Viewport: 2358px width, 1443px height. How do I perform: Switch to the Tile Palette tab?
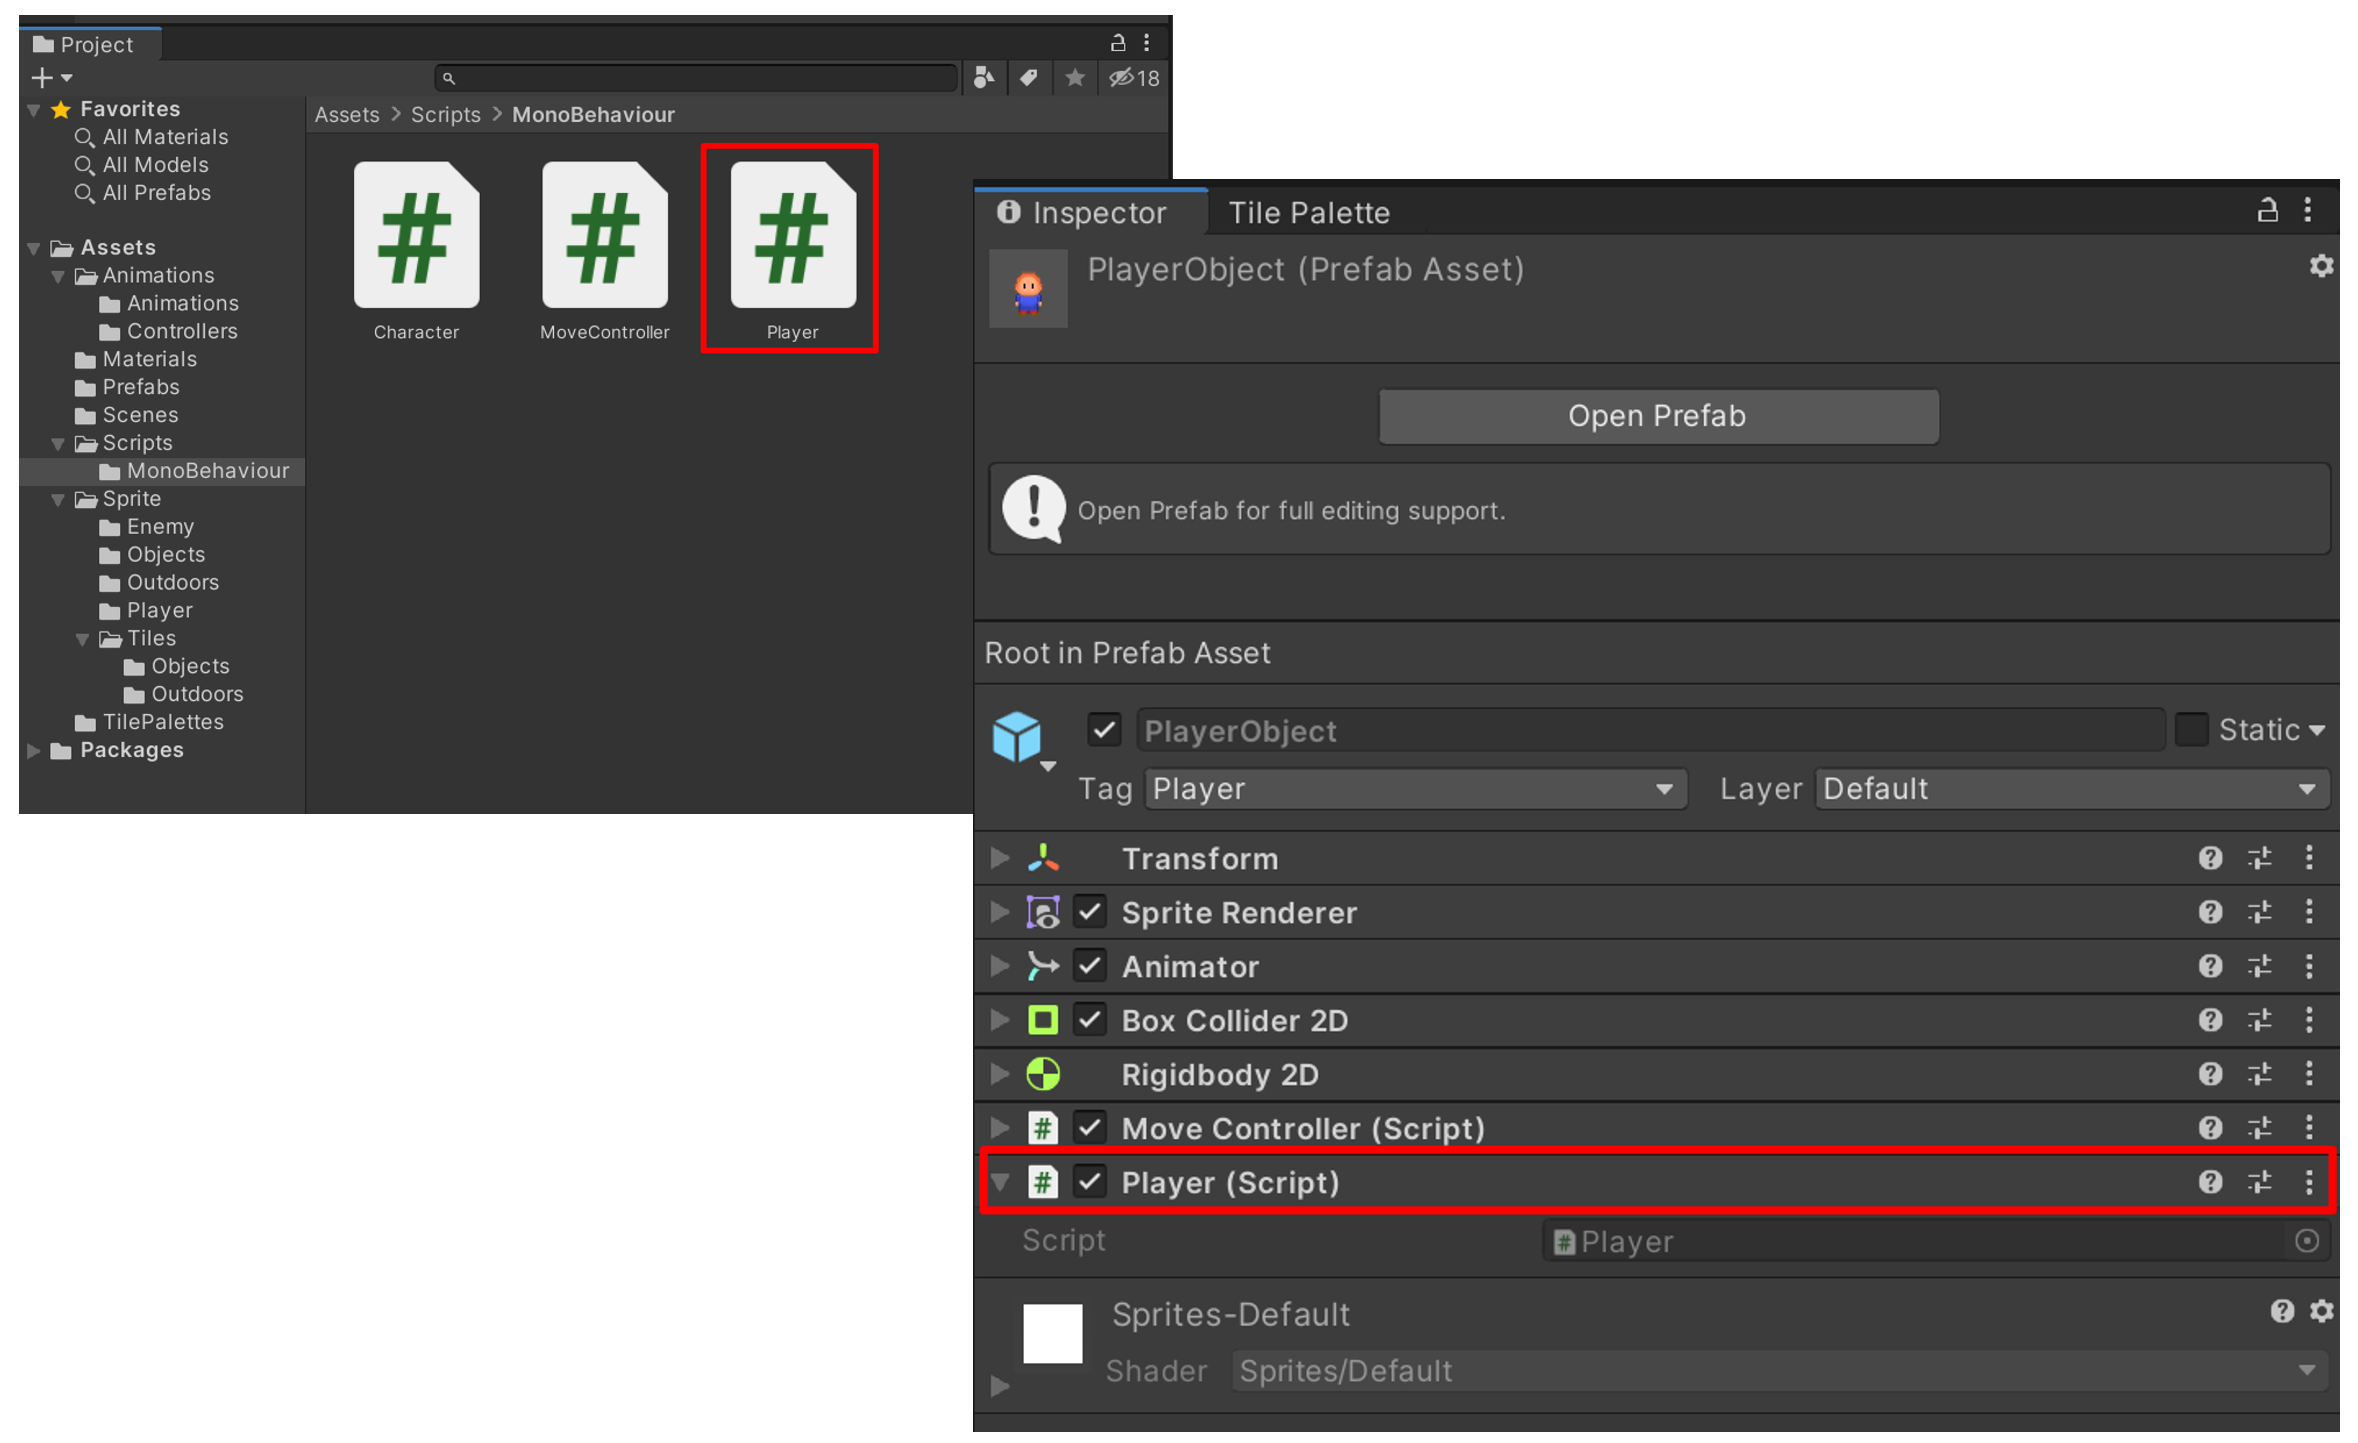click(1308, 212)
